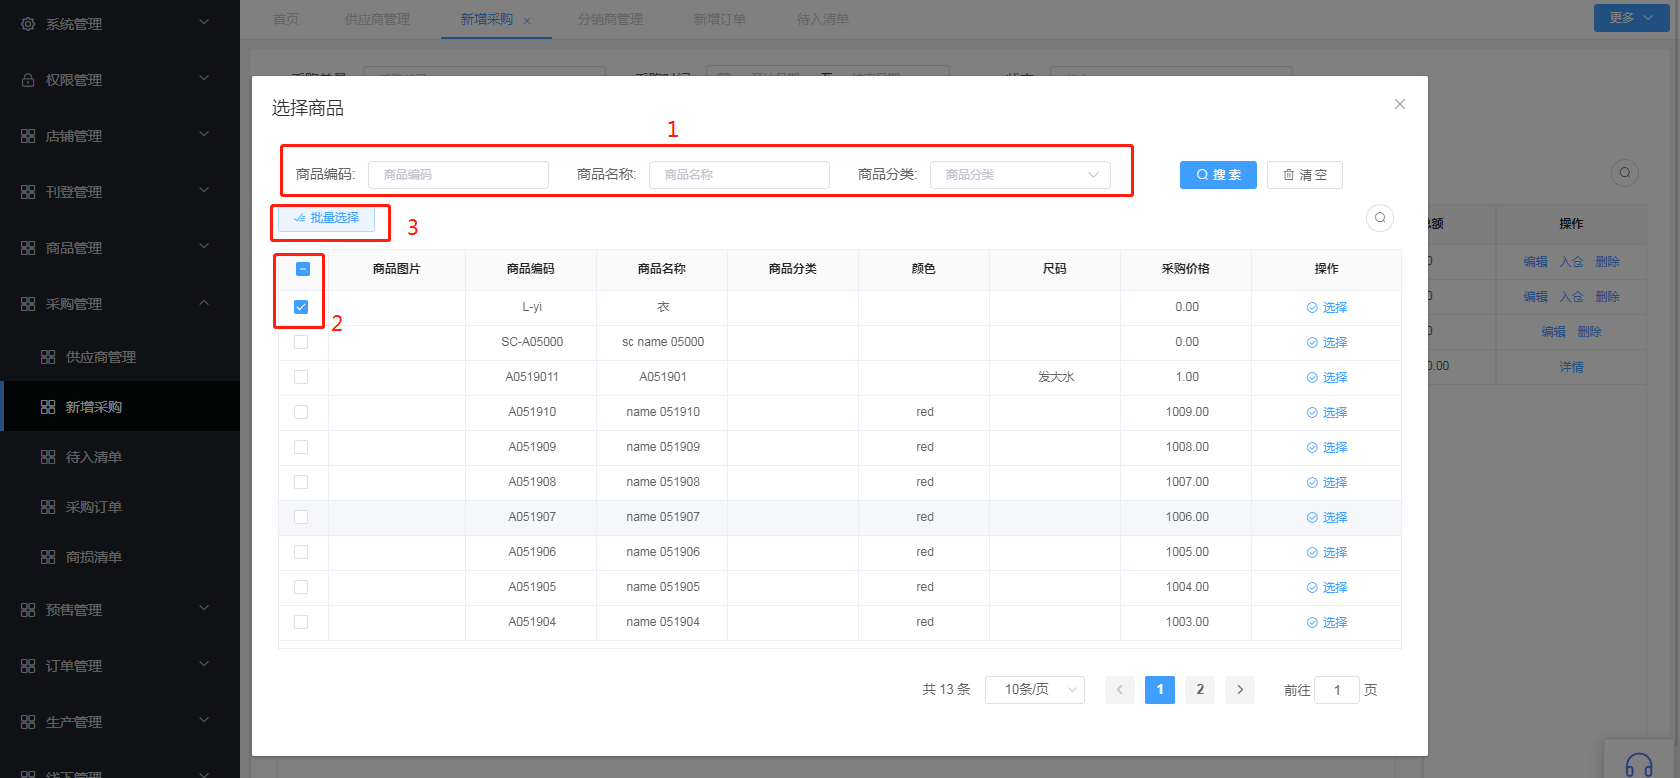Click cell text "发大水"
1680x778 pixels.
(1056, 377)
